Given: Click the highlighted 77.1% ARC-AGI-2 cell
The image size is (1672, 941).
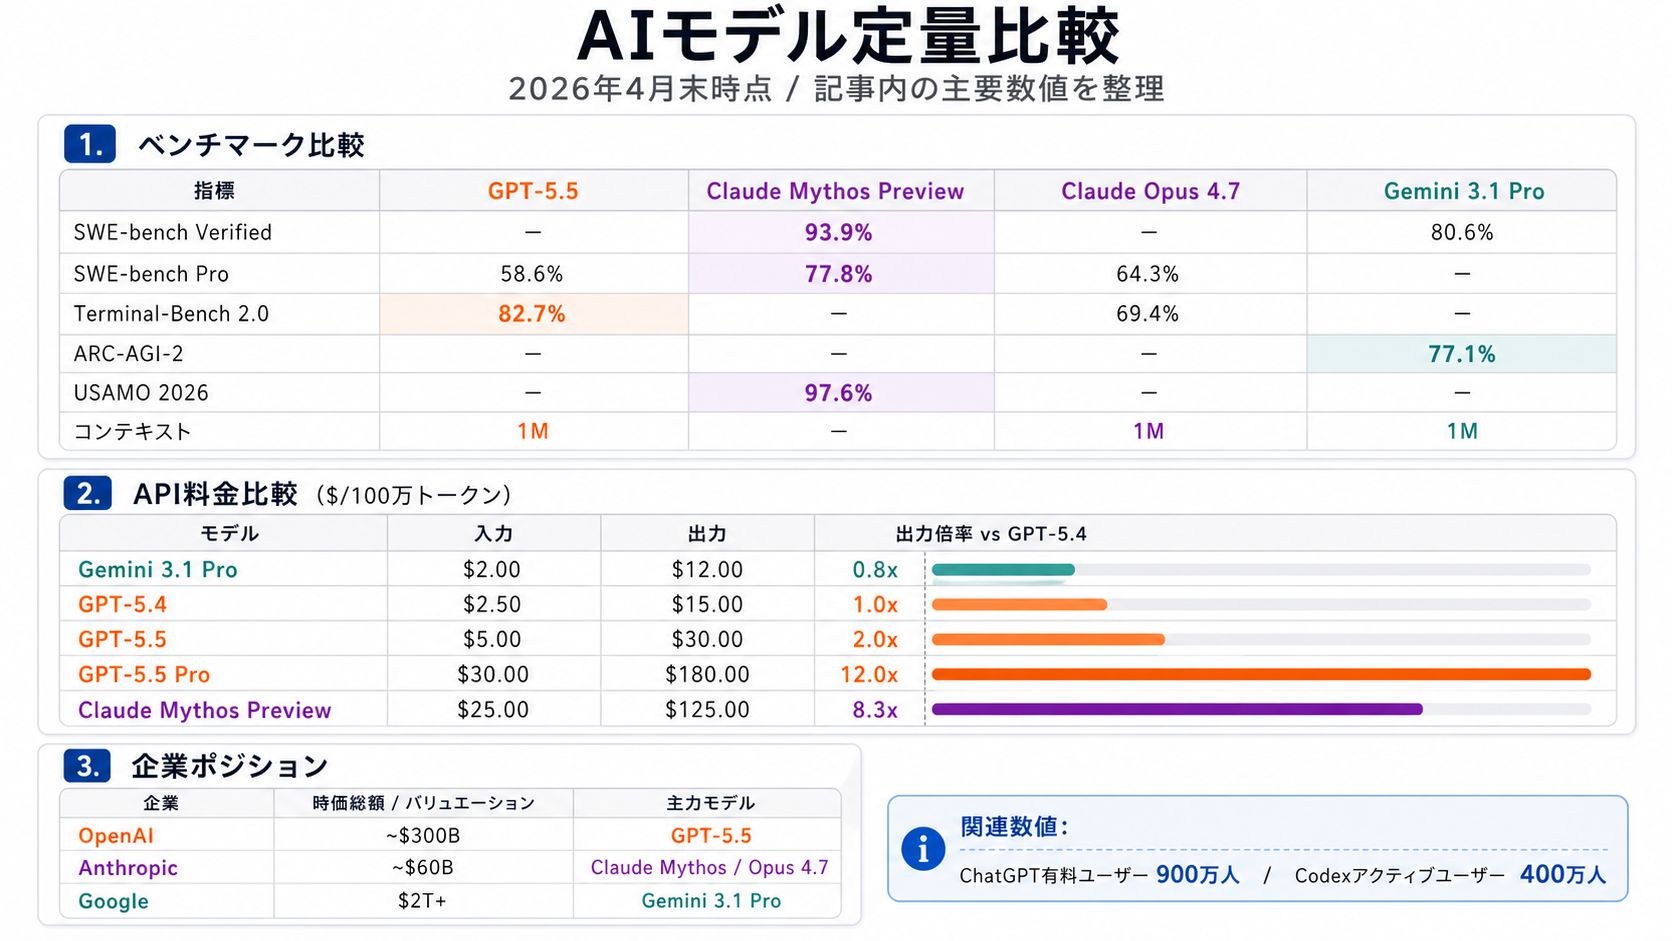Looking at the screenshot, I should tap(1462, 354).
